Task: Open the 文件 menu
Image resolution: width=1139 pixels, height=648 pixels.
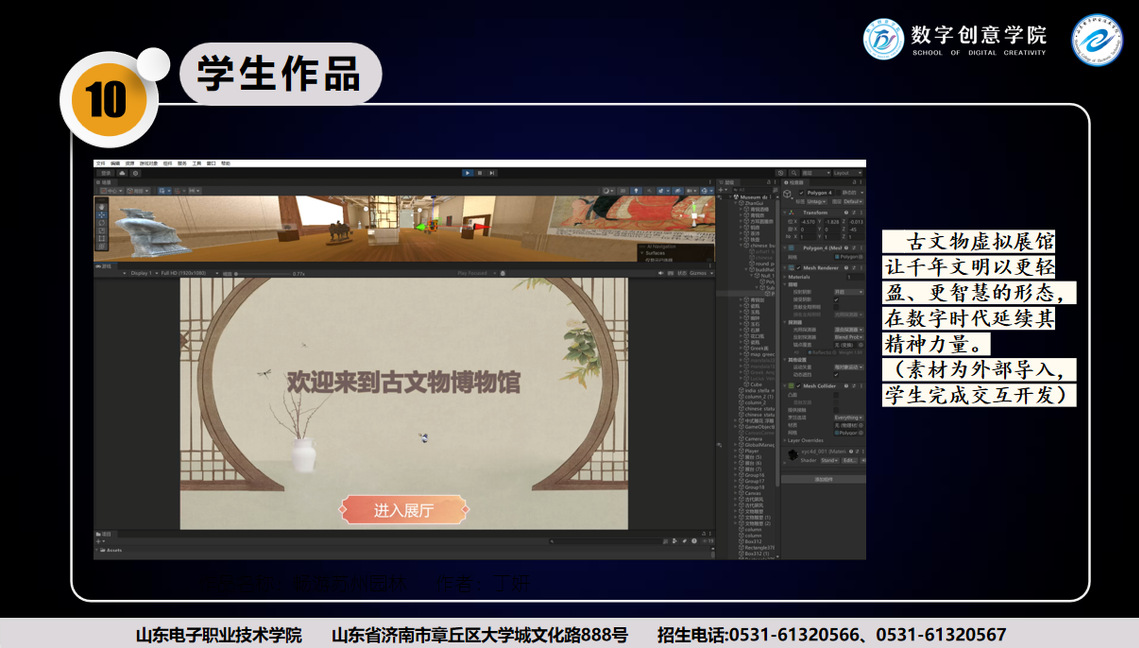Action: [100, 163]
